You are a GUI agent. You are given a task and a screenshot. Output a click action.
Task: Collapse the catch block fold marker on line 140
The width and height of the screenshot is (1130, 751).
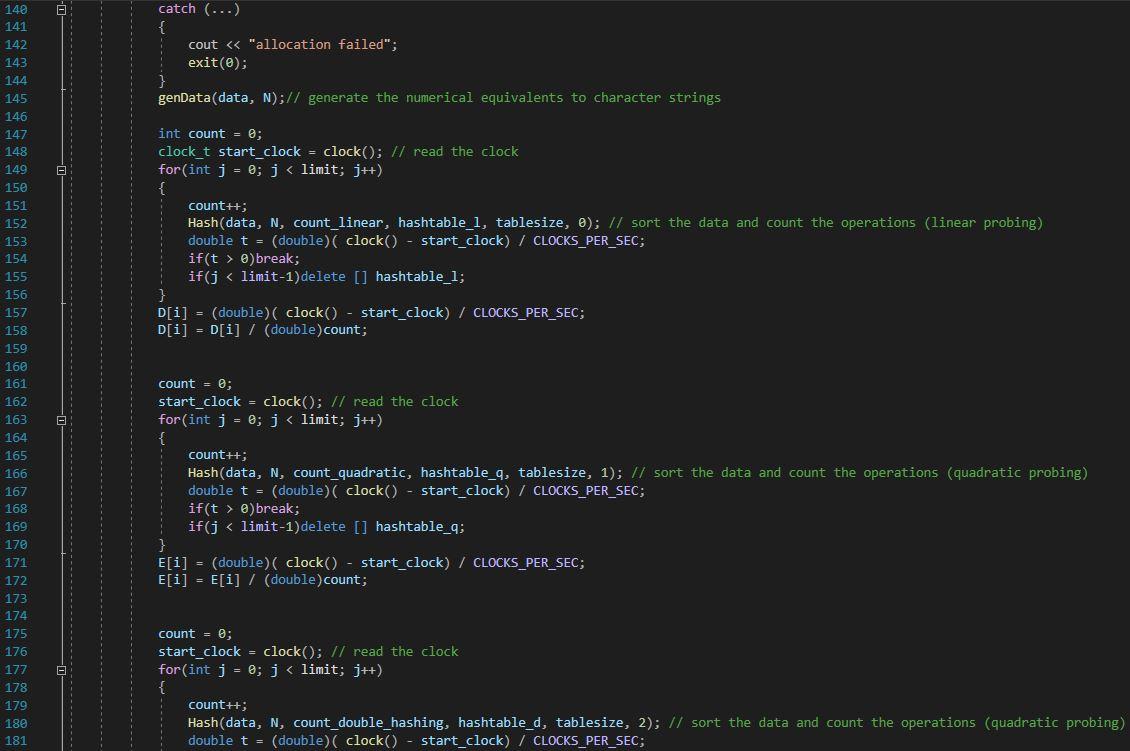point(60,8)
